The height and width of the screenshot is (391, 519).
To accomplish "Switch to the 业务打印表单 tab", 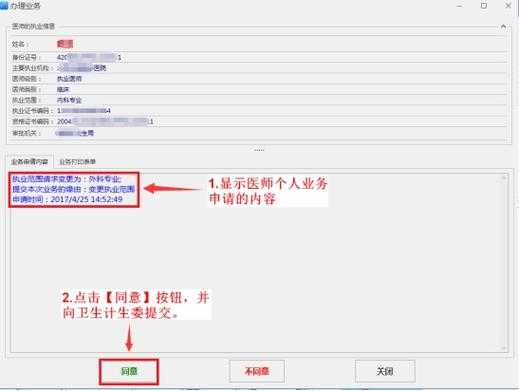I will coord(77,162).
